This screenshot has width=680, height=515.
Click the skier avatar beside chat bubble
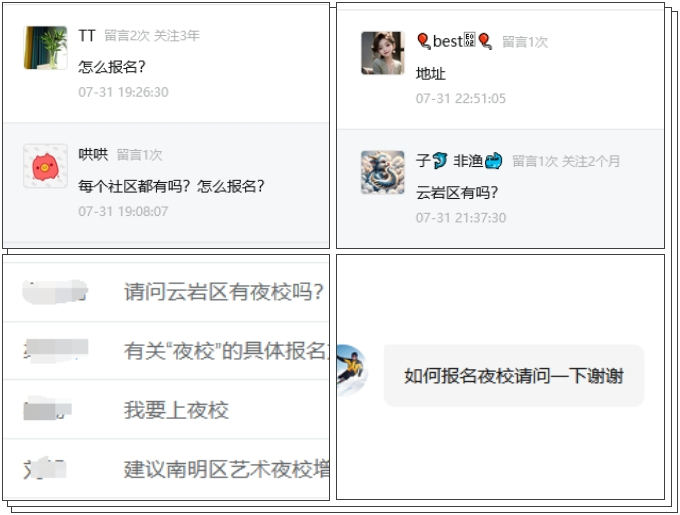[352, 370]
